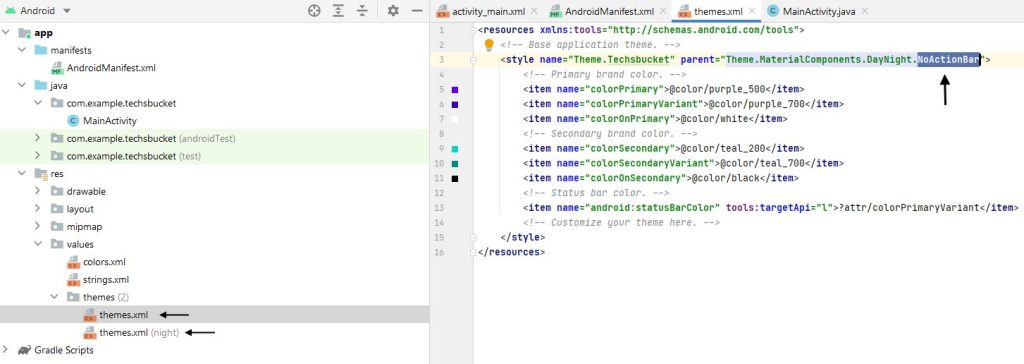
Task: Select strings.xml in the values folder
Action: click(106, 280)
